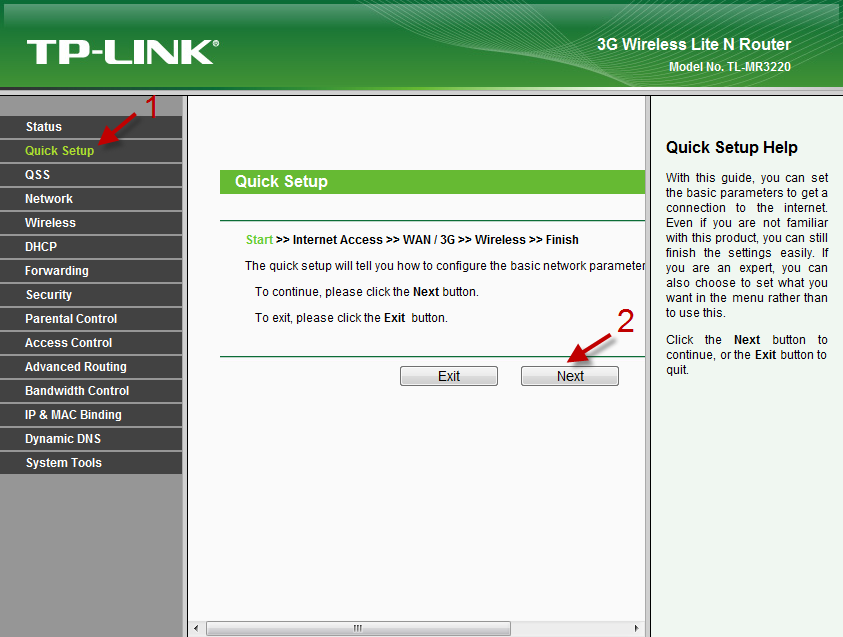Open the Dynamic DNS menu

tap(91, 439)
